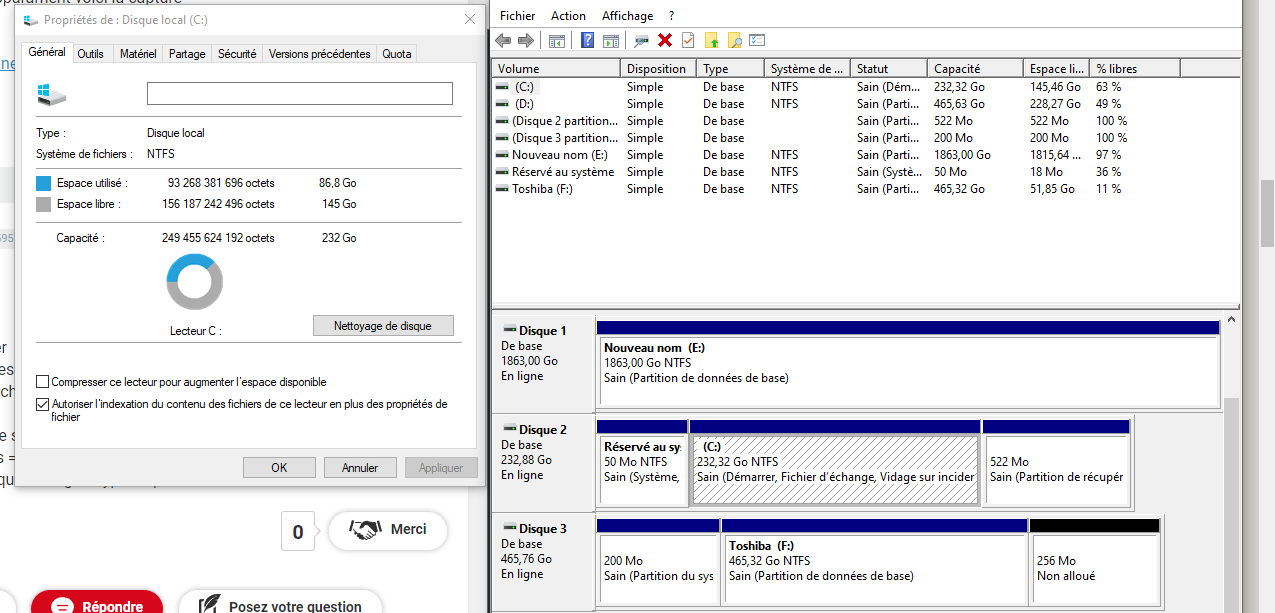Select the 522 Mo recovery partition block
1275x613 pixels.
pyautogui.click(x=1056, y=469)
